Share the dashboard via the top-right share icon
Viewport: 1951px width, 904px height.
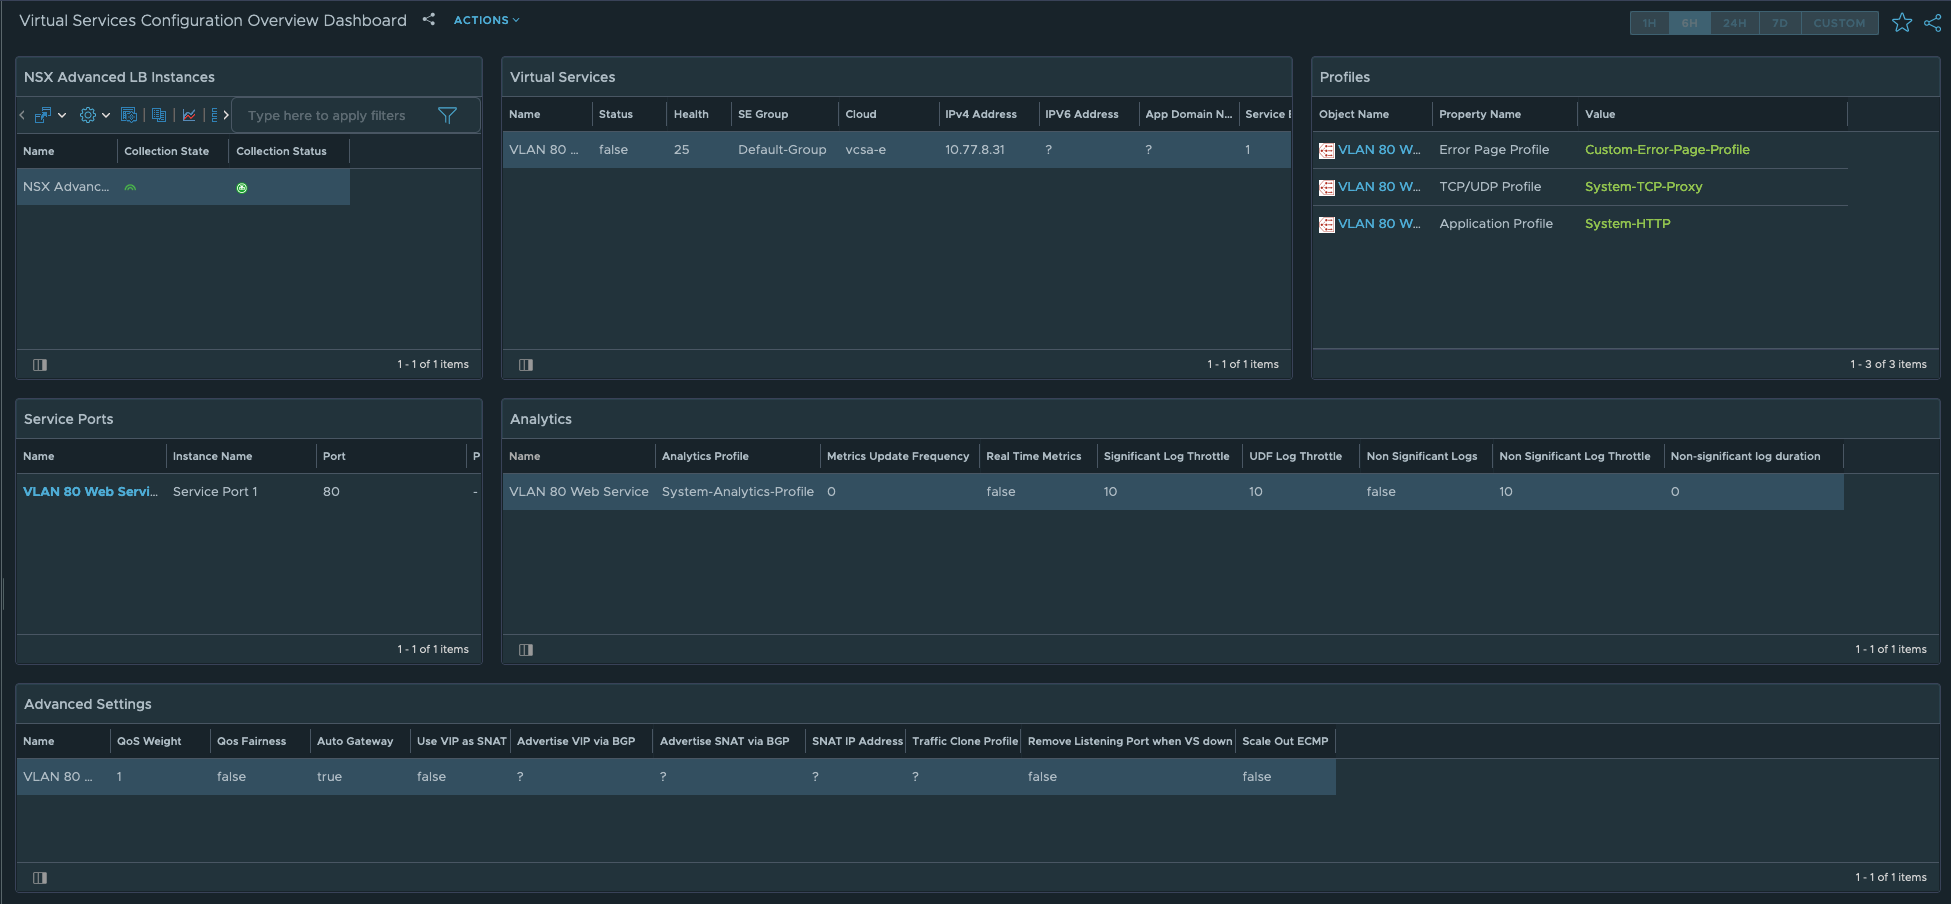tap(1932, 22)
